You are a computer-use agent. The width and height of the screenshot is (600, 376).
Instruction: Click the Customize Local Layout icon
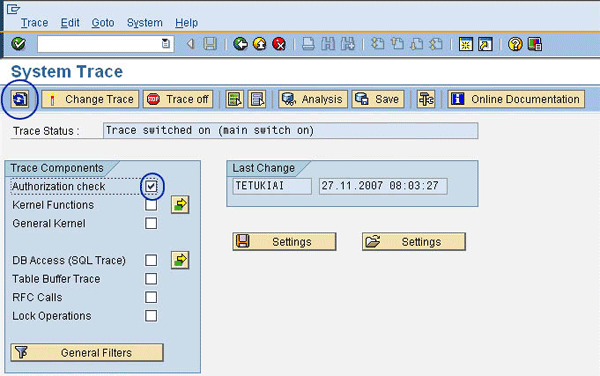[x=535, y=44]
